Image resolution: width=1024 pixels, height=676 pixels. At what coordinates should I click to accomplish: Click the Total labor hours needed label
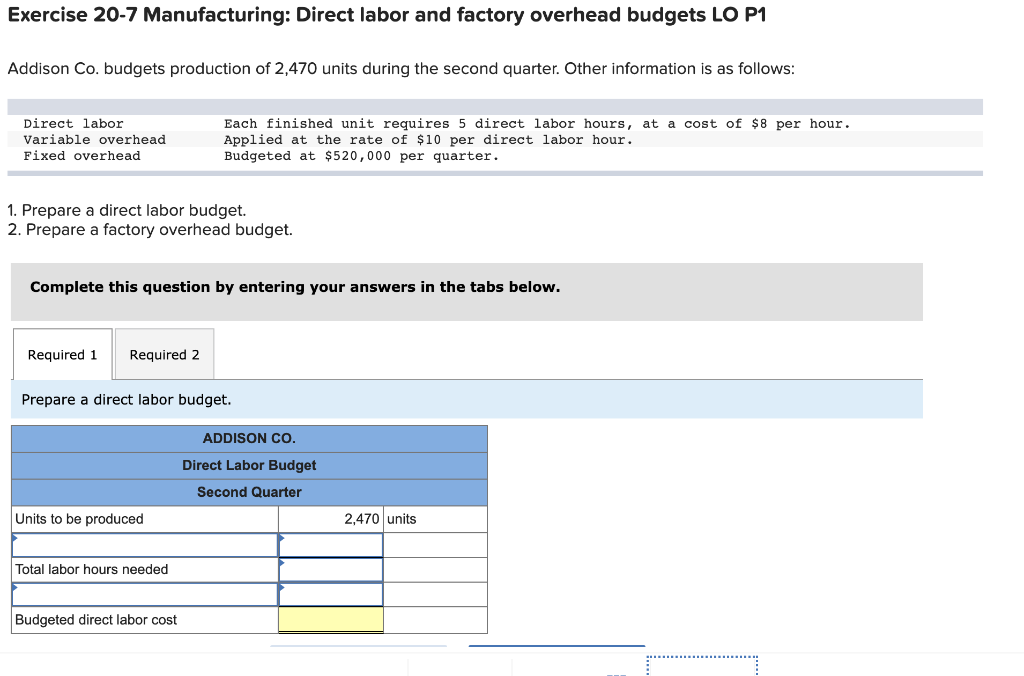91,570
